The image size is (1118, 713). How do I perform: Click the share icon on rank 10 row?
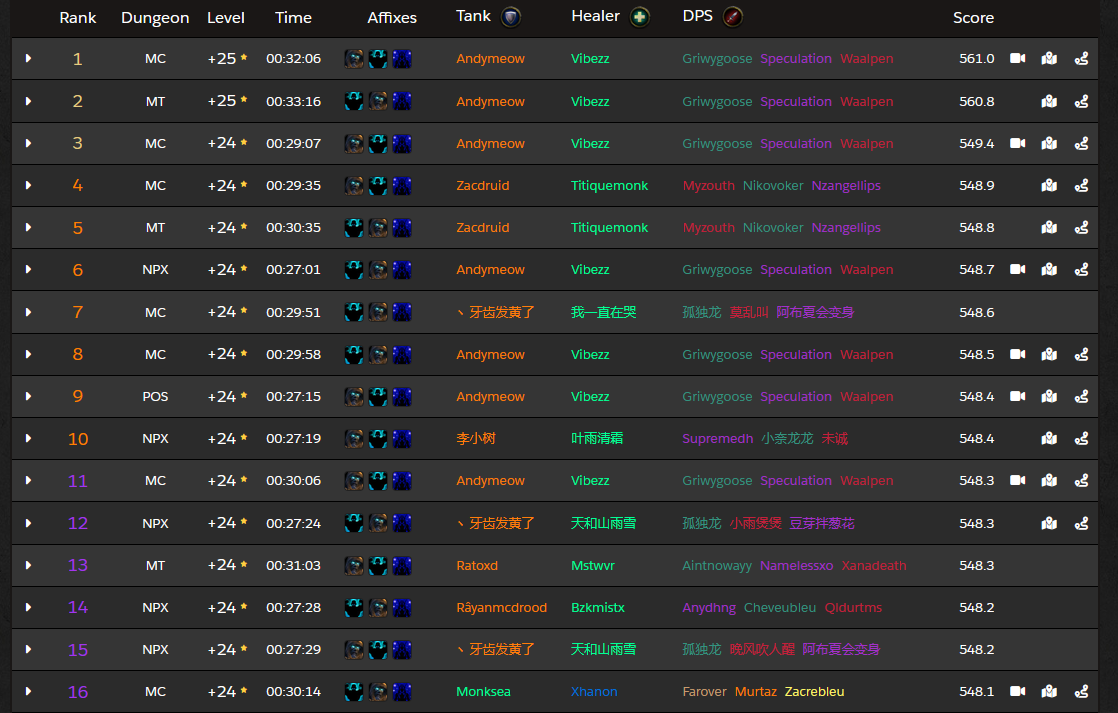pyautogui.click(x=1082, y=438)
